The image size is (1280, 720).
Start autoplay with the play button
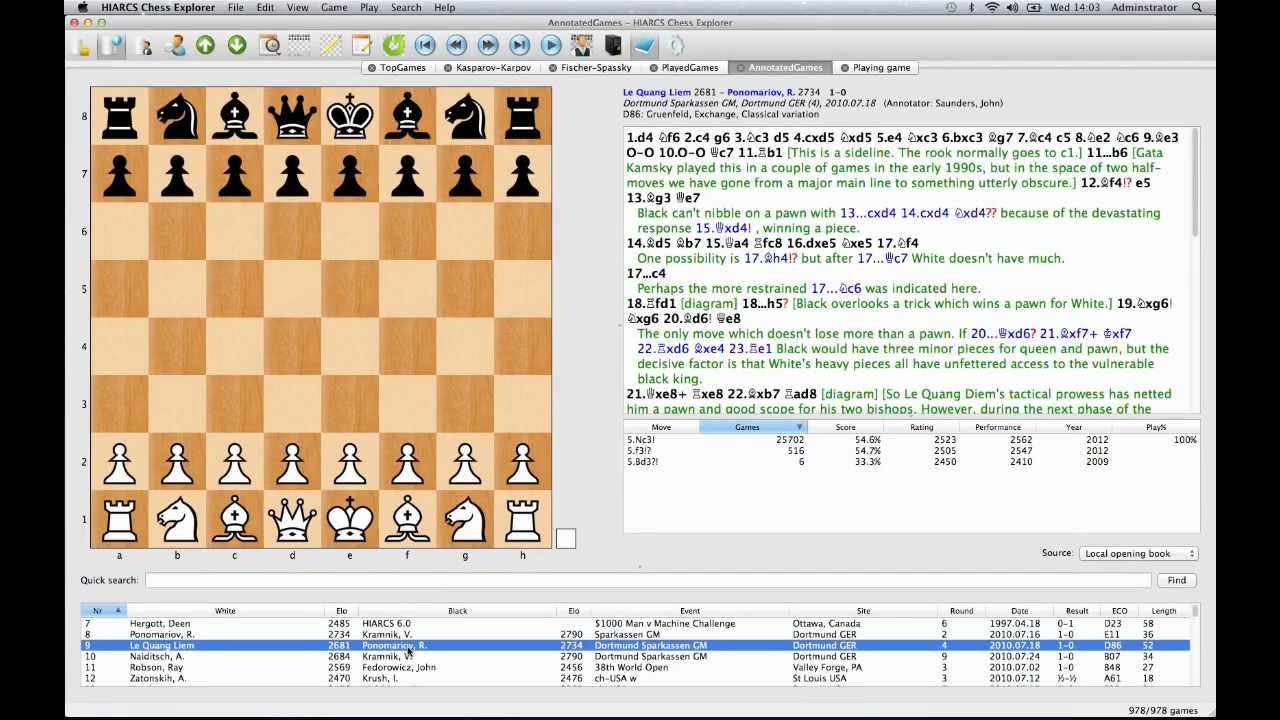[551, 45]
